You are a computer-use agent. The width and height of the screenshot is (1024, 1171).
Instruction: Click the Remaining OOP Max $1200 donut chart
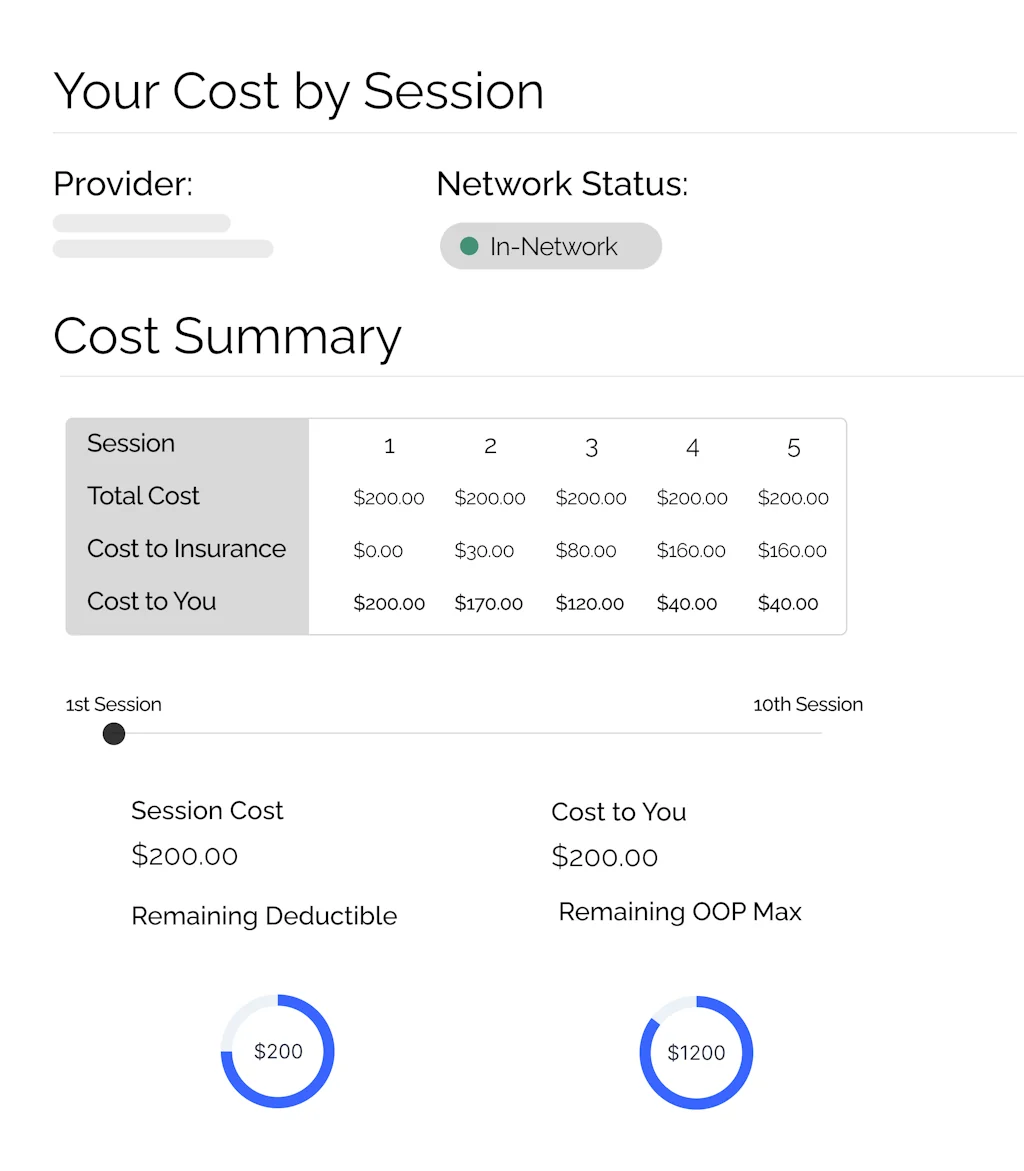[x=696, y=1053]
